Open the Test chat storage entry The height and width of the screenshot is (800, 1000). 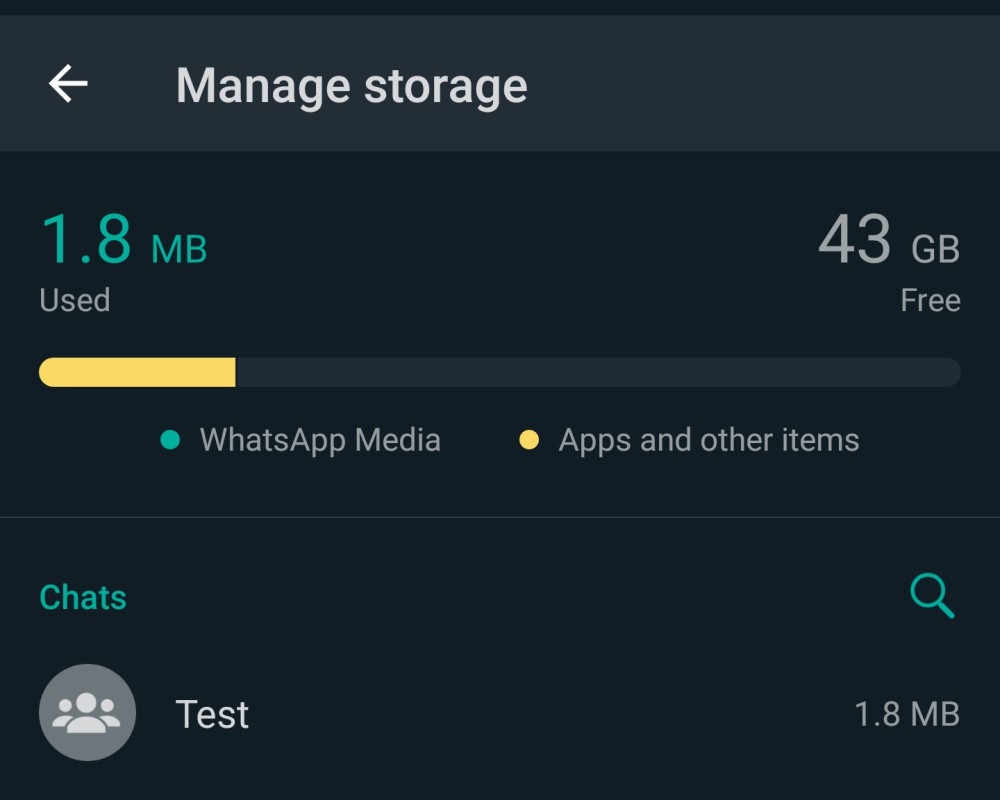click(500, 713)
